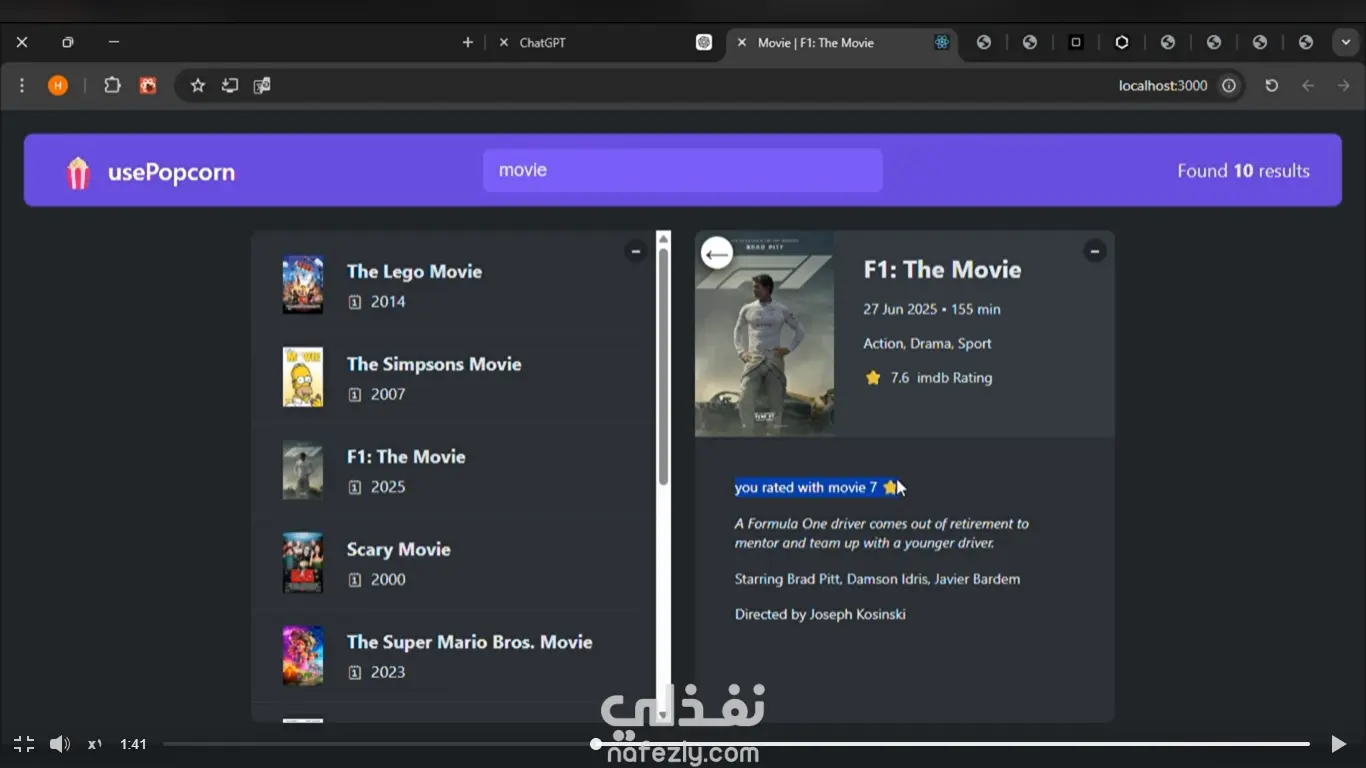The width and height of the screenshot is (1366, 768).
Task: Switch to the tab with square icon
Action: coord(1076,43)
